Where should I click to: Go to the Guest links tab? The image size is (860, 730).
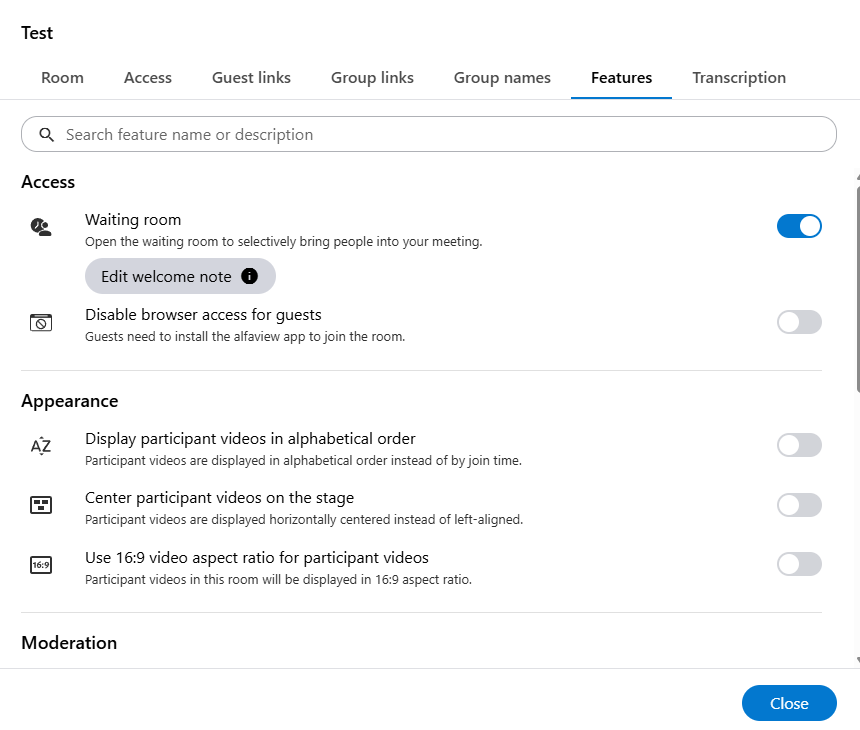pos(251,78)
